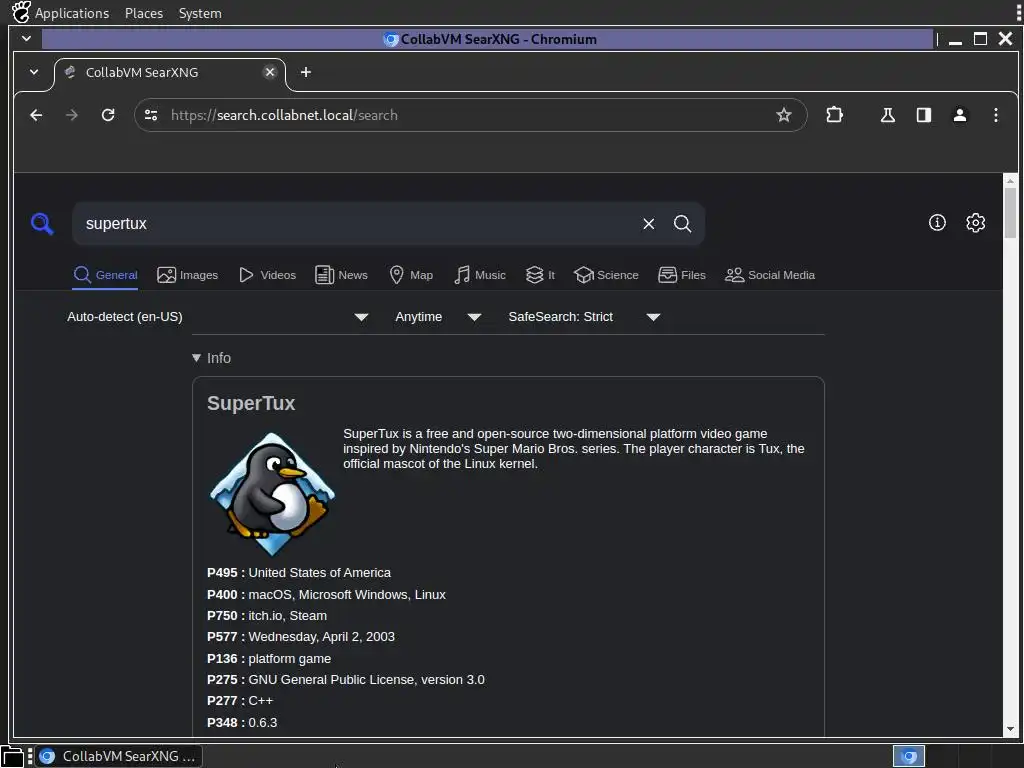
Task: Click the Chromium tray icon in bottom panel
Action: click(908, 756)
